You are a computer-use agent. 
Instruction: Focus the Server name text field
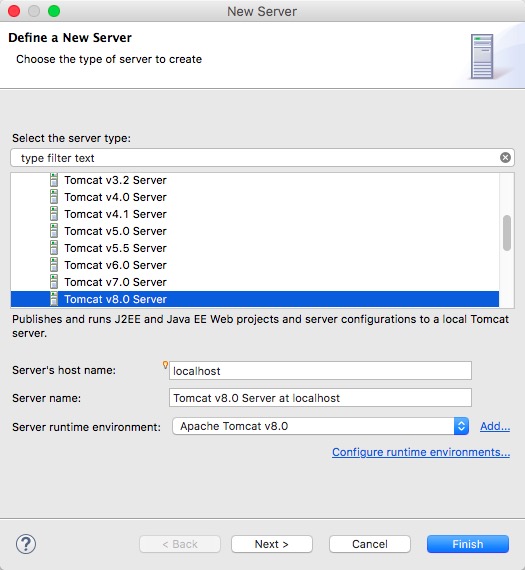[x=320, y=398]
